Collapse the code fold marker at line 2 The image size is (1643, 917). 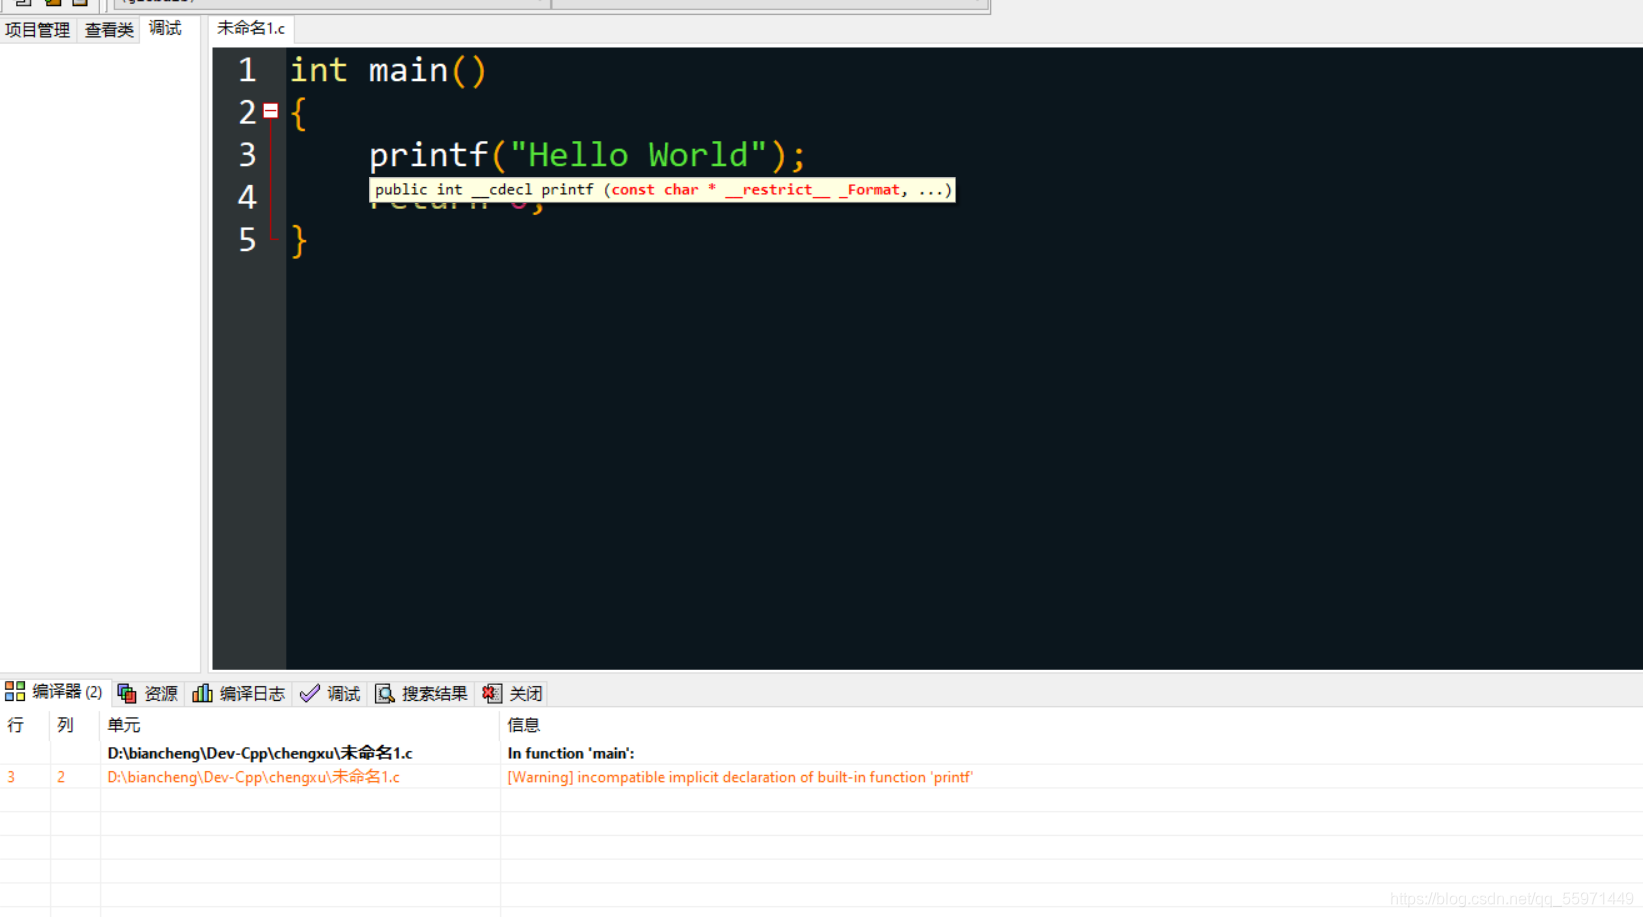(270, 111)
